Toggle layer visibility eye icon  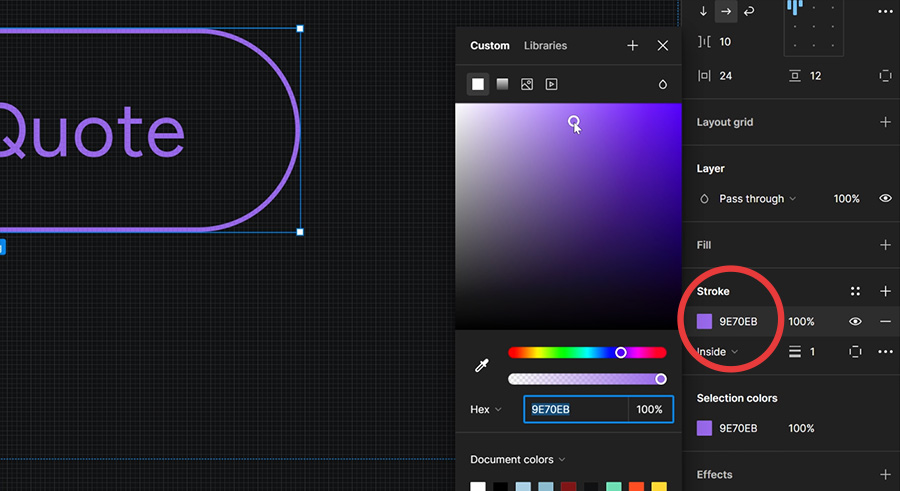885,198
